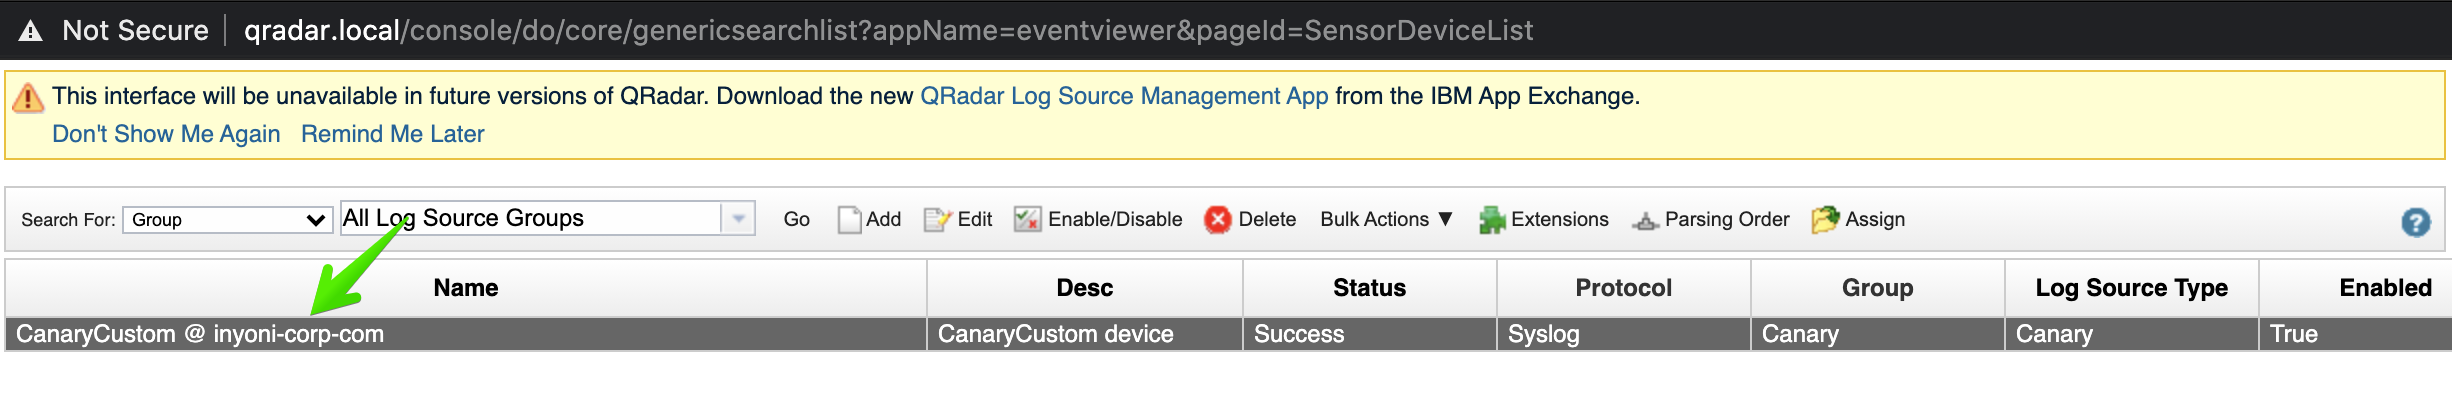Click the yellow warning triangle icon
Viewport: 2452px width, 395px height.
pos(28,97)
